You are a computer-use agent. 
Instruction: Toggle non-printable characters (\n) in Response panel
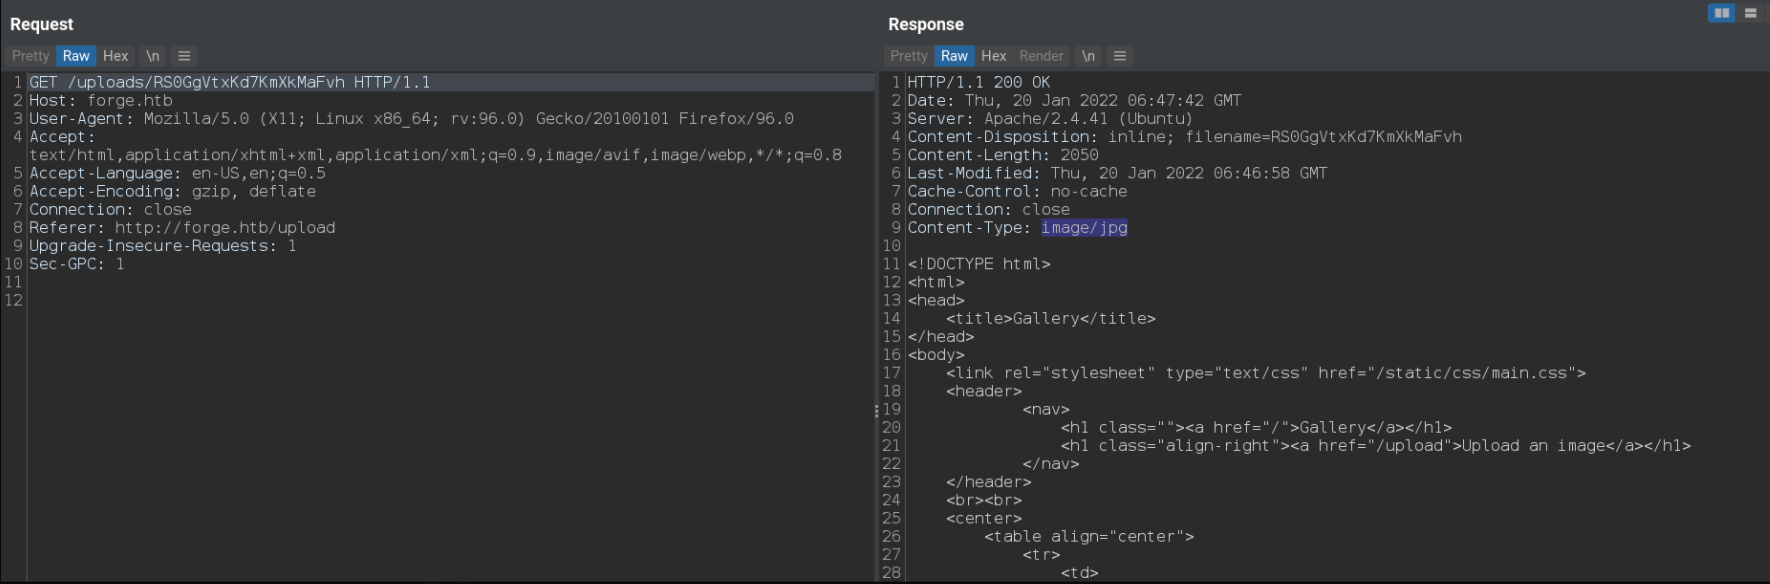tap(1088, 56)
